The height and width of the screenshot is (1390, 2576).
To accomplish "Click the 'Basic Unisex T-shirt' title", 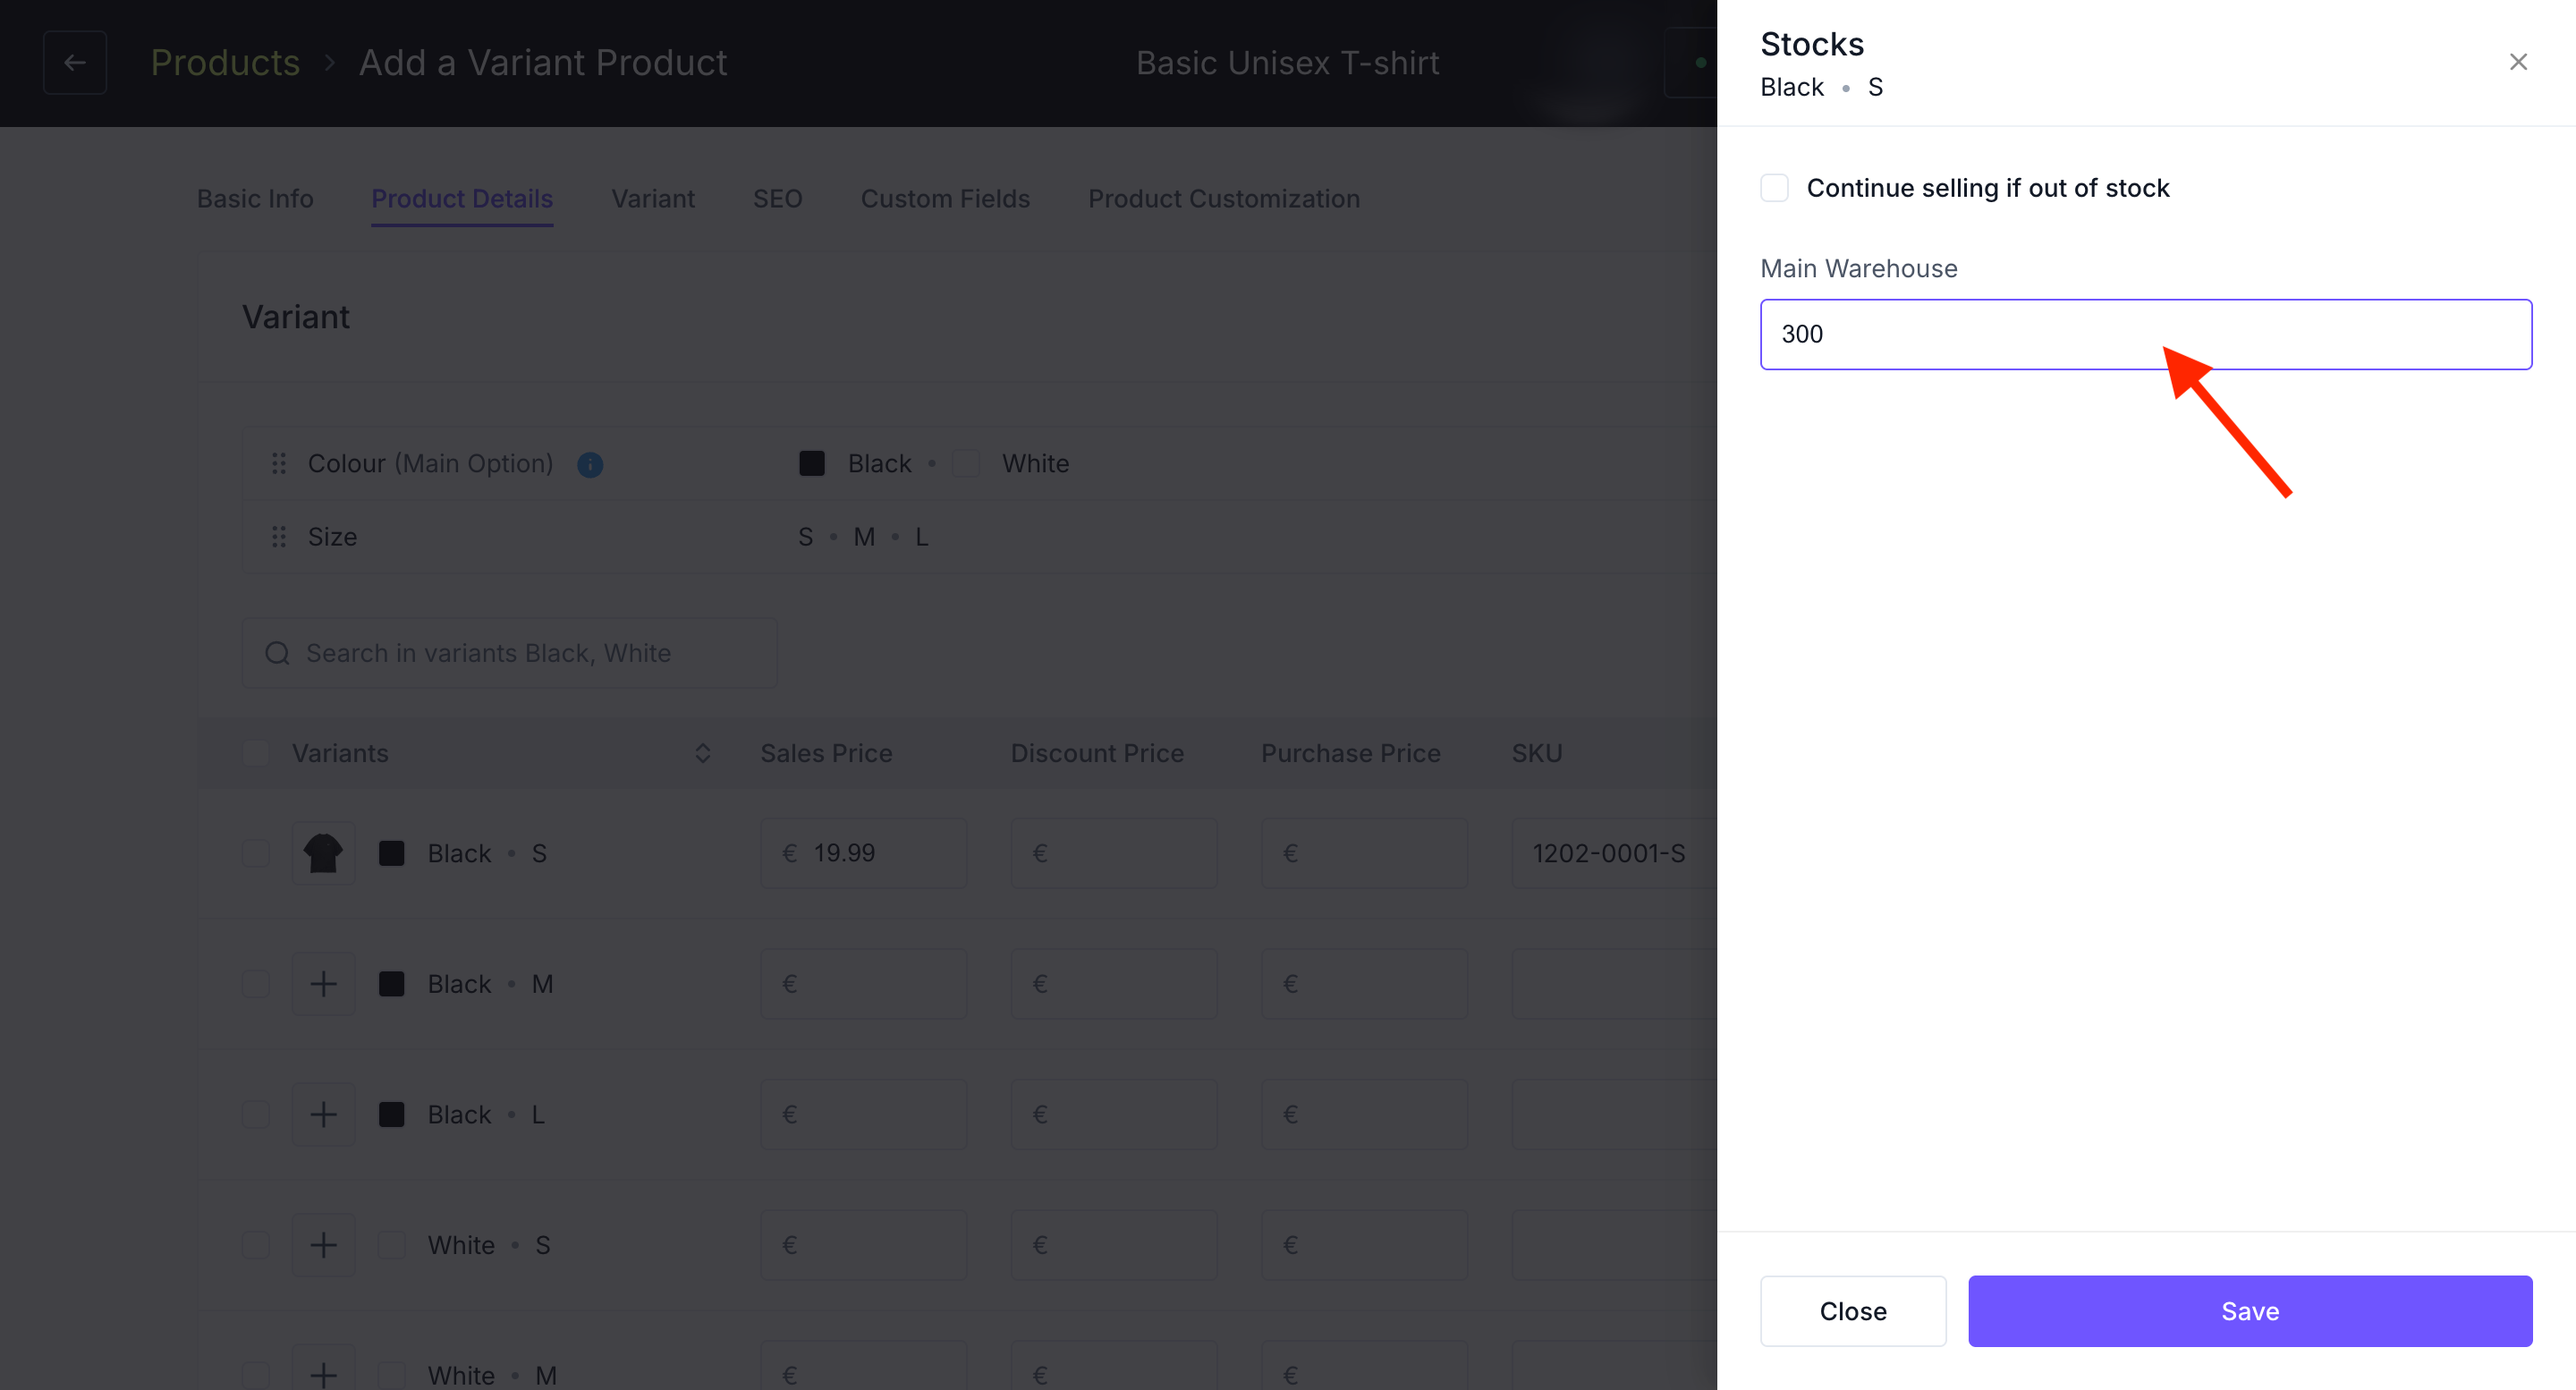I will pyautogui.click(x=1287, y=63).
